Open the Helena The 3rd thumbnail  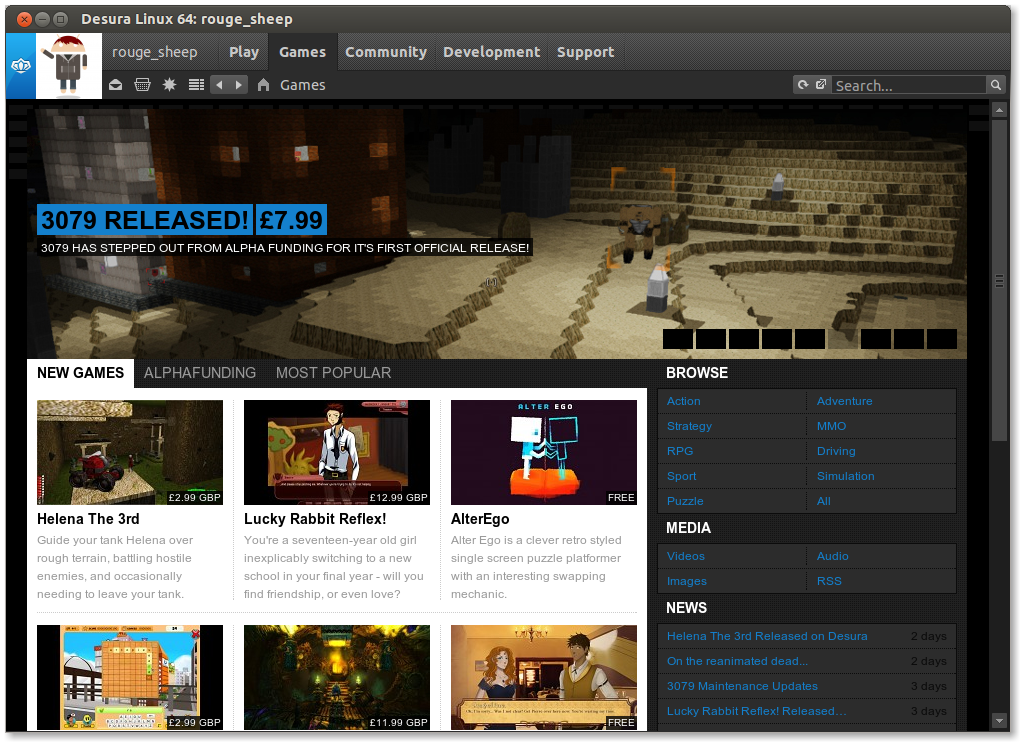(130, 453)
